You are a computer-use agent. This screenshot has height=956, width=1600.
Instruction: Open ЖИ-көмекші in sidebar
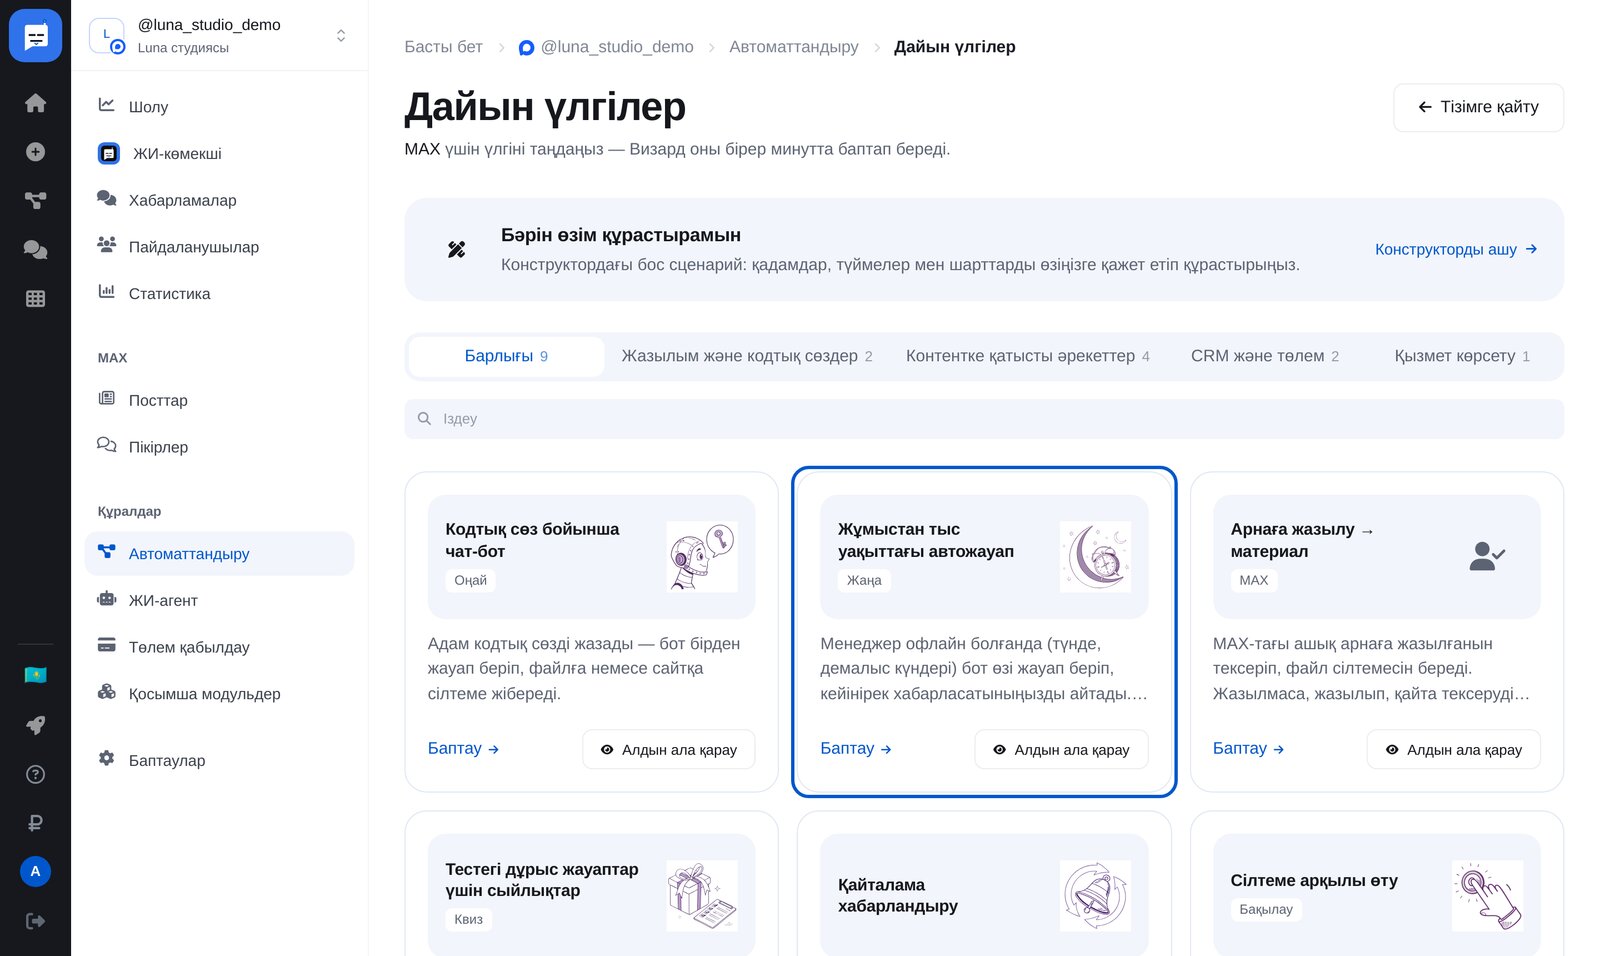219,154
